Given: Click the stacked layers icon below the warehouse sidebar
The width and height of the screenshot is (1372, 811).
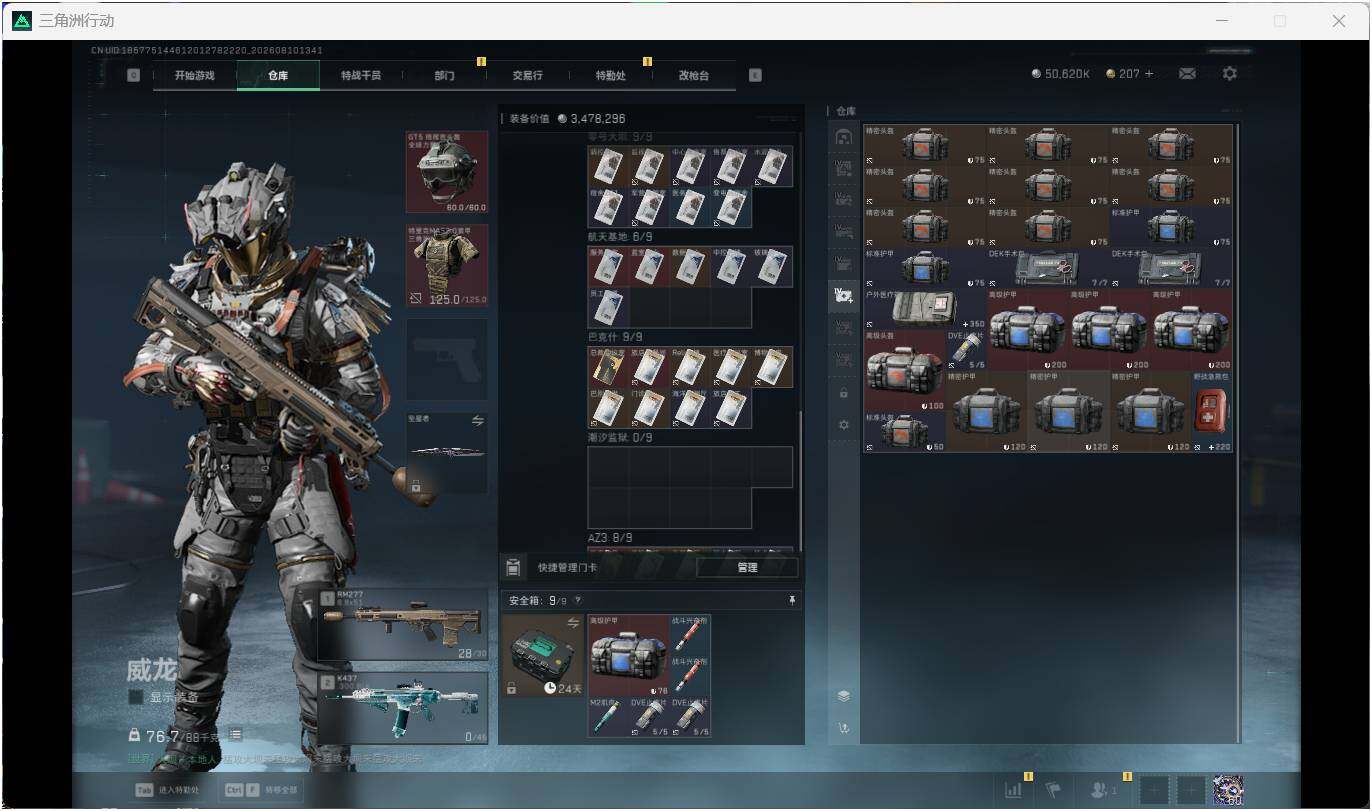Looking at the screenshot, I should pyautogui.click(x=844, y=696).
